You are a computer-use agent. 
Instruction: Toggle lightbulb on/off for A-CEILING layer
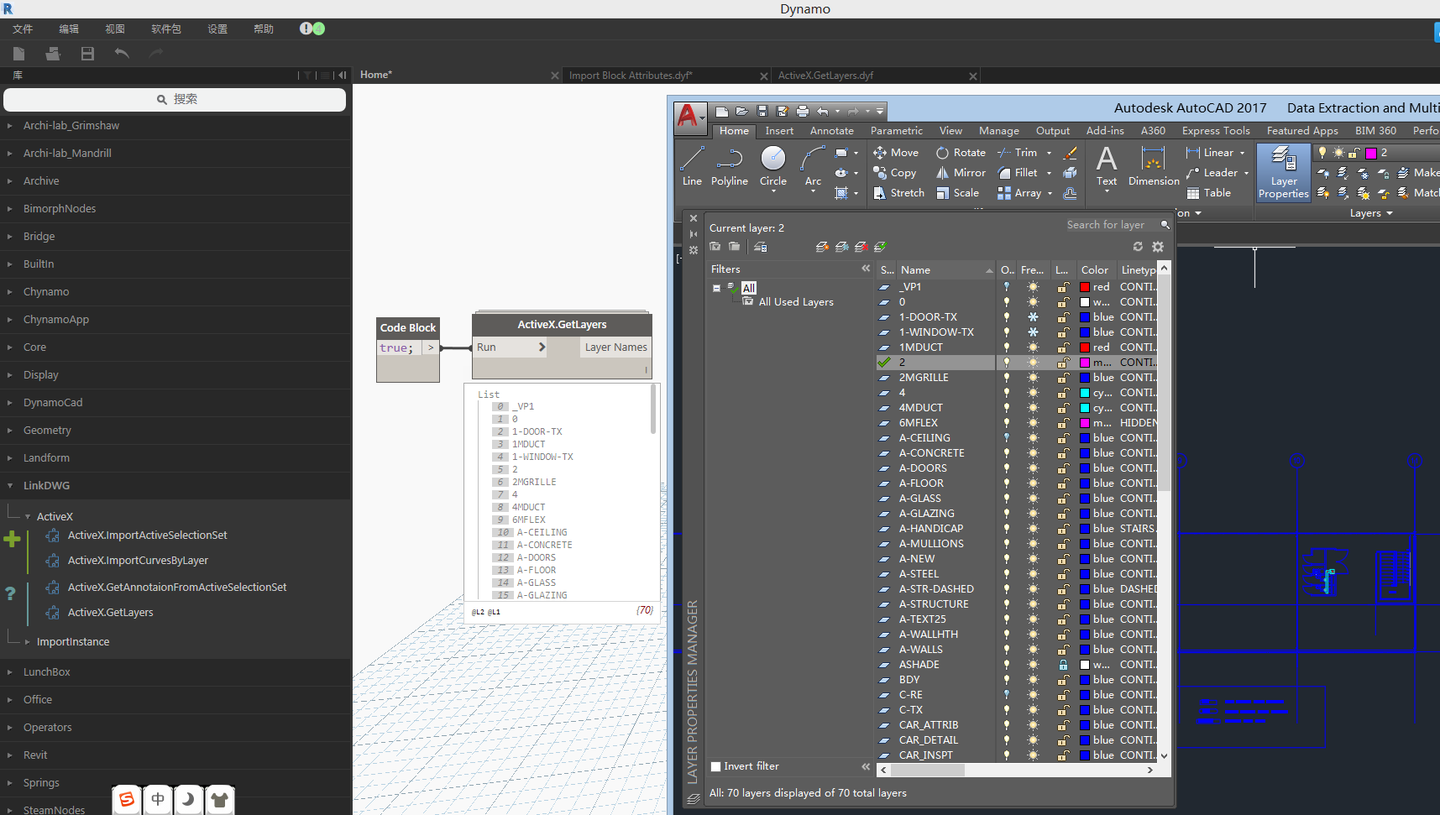coord(1006,438)
